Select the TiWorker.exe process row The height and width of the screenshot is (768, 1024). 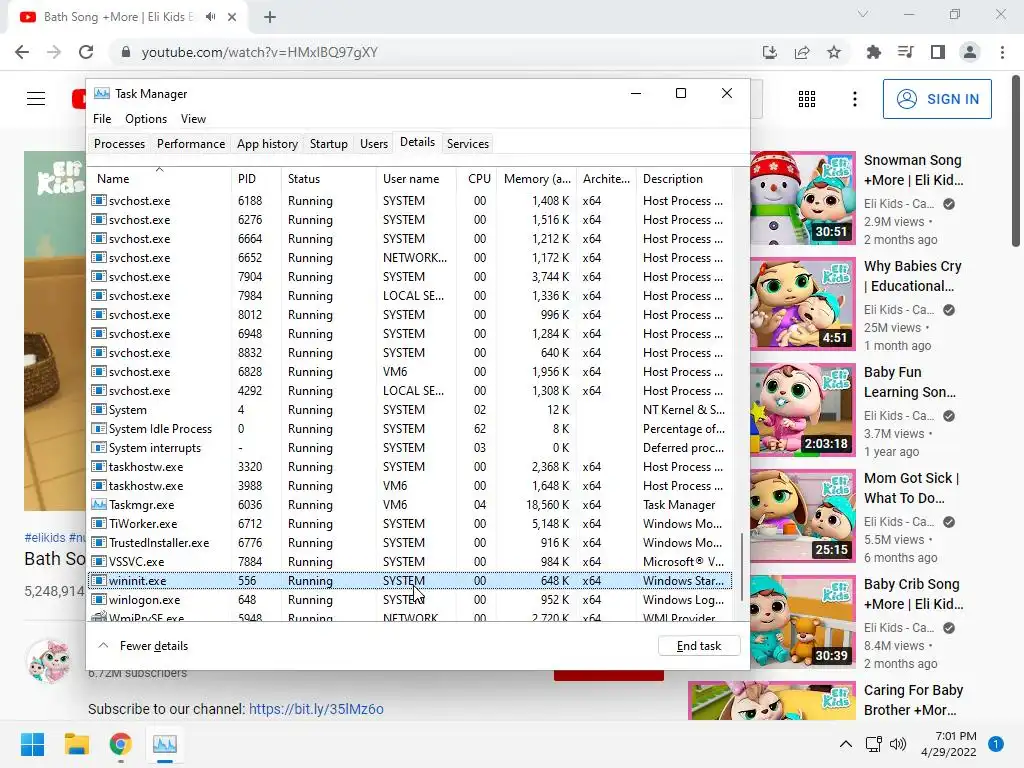(410, 524)
